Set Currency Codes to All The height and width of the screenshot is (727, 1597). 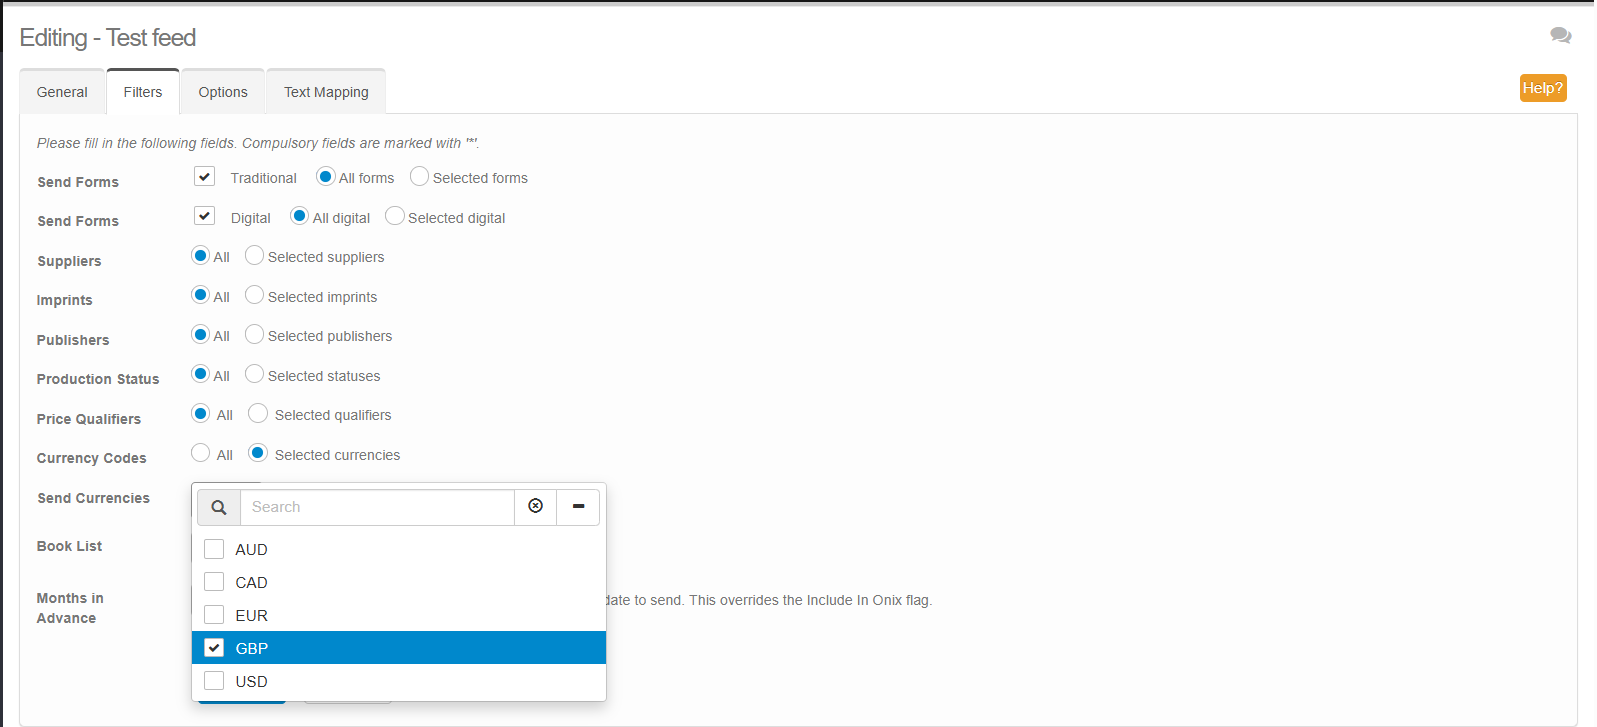click(201, 453)
